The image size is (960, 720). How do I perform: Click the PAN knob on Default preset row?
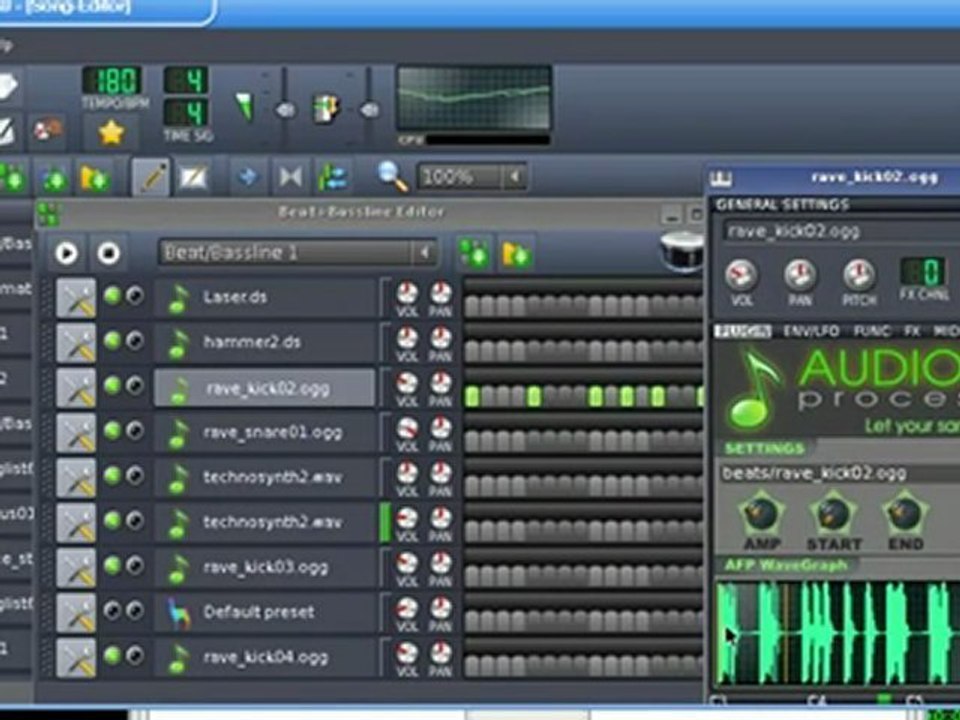[440, 609]
